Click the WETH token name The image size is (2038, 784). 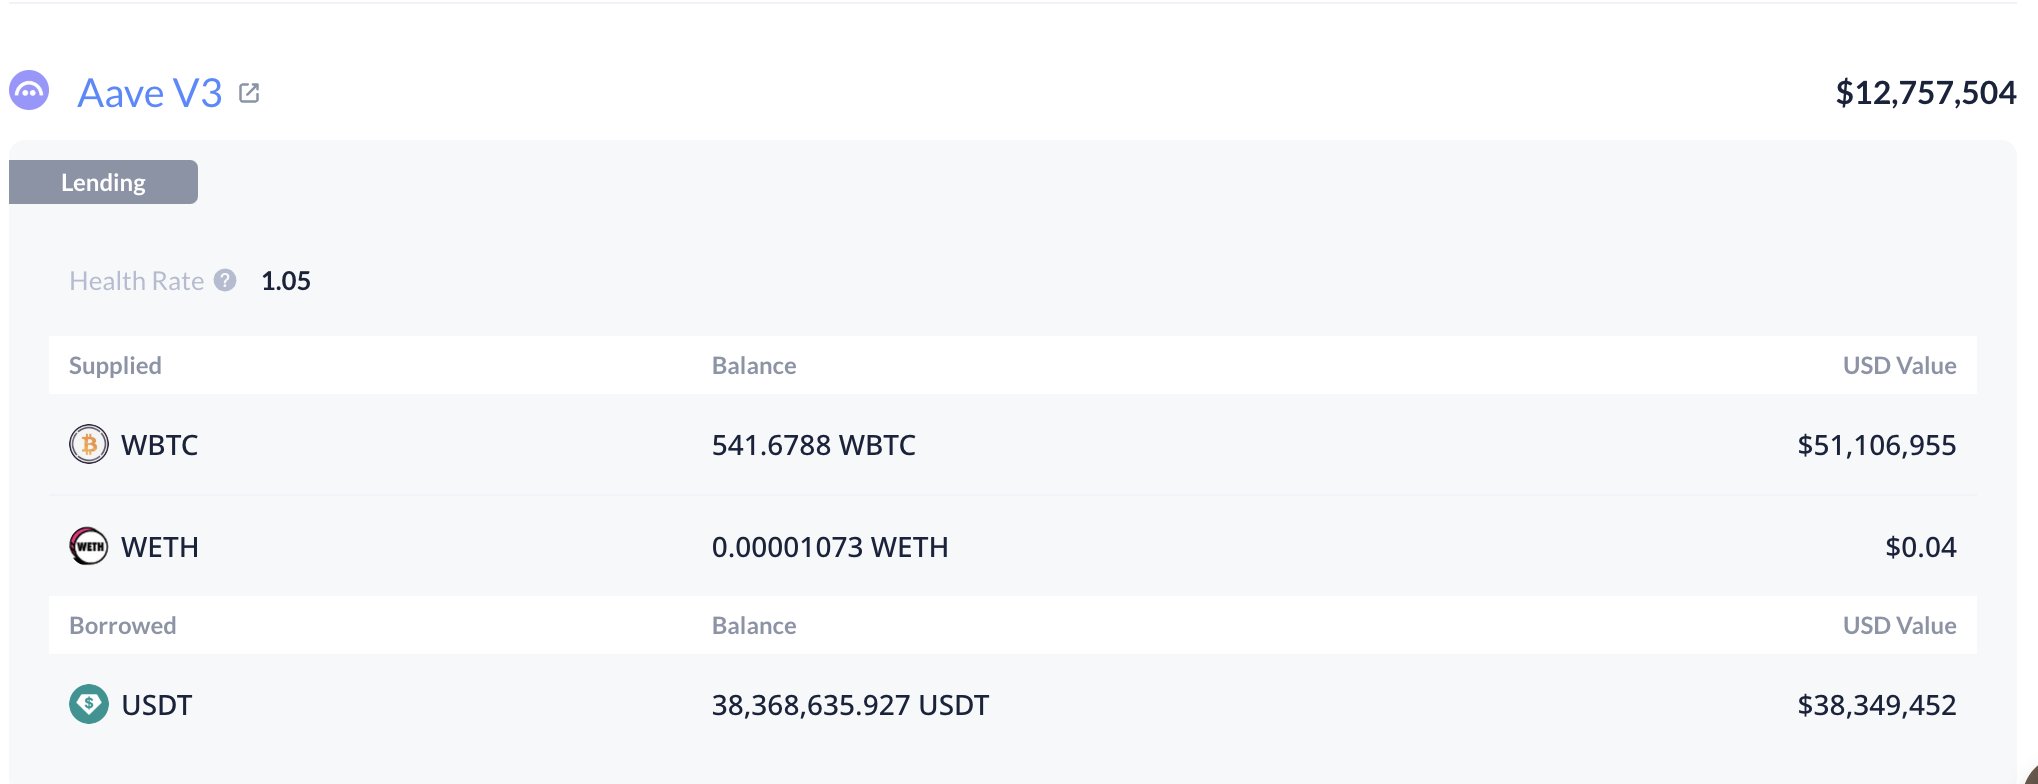(x=160, y=548)
